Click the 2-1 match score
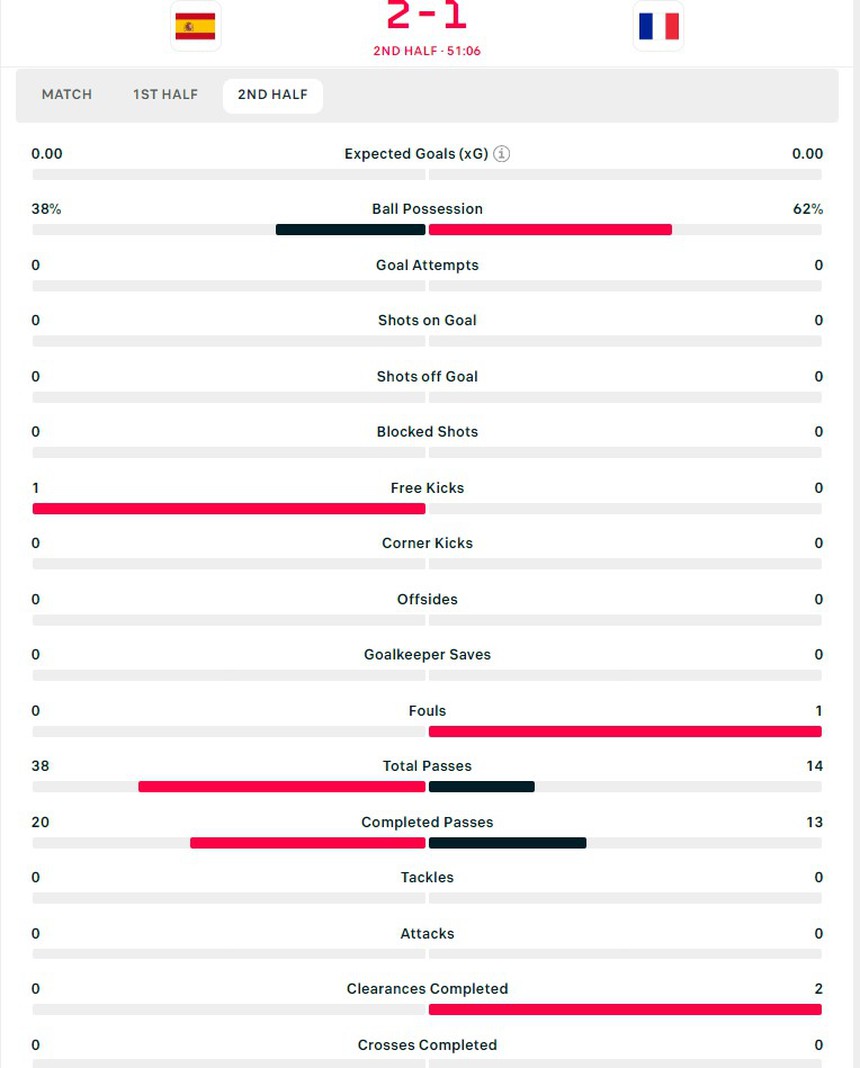 (427, 17)
